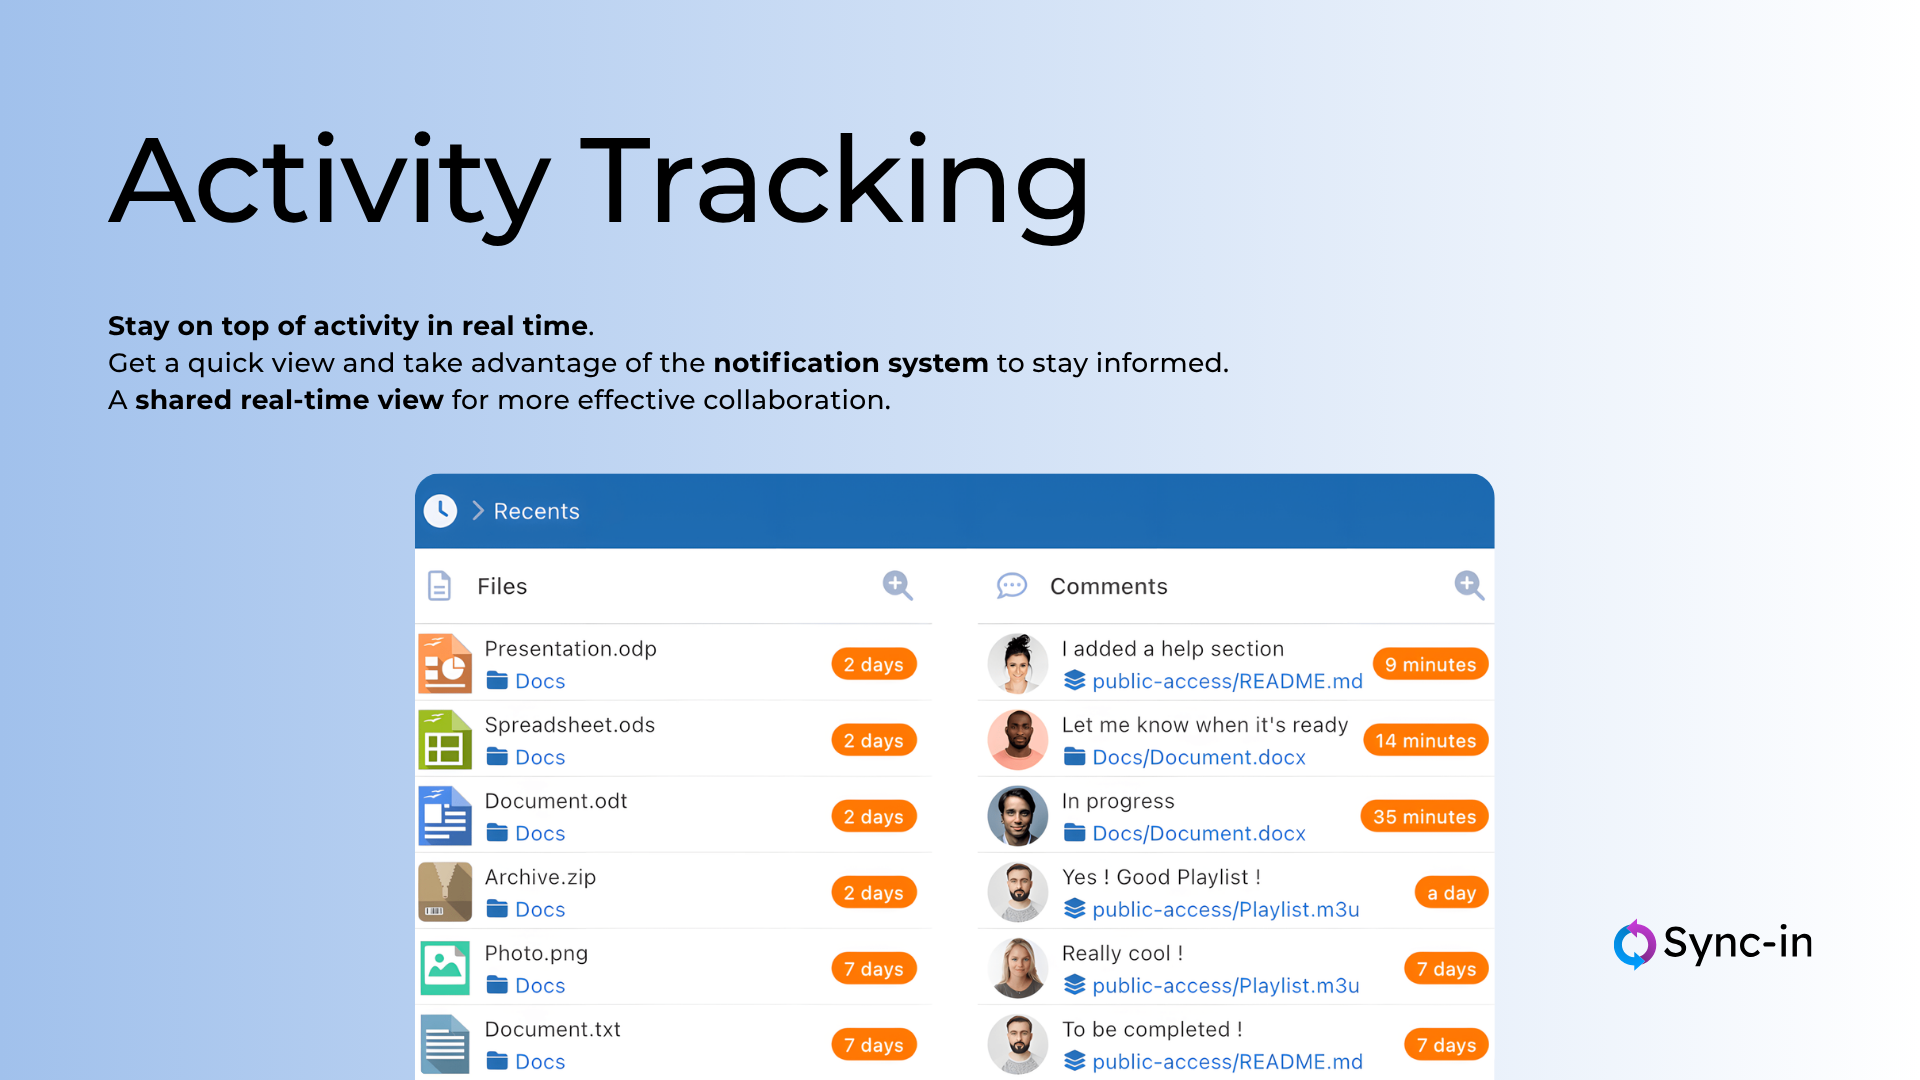Click the Files search magnifier icon
Image resolution: width=1920 pixels, height=1080 pixels.
click(x=897, y=586)
